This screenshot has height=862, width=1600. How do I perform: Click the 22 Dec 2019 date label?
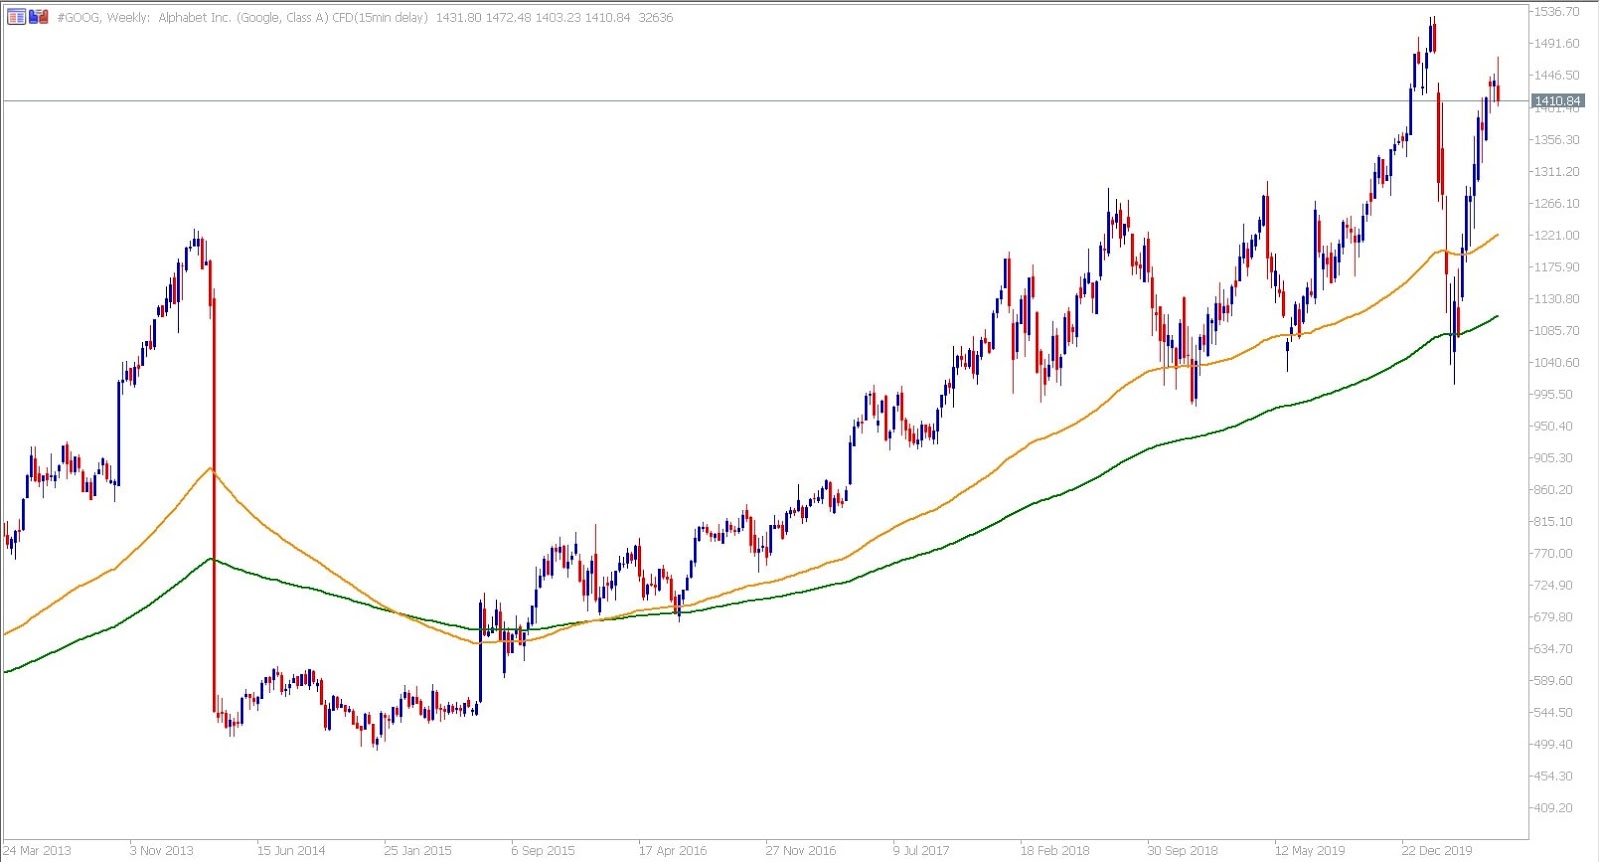point(1437,851)
